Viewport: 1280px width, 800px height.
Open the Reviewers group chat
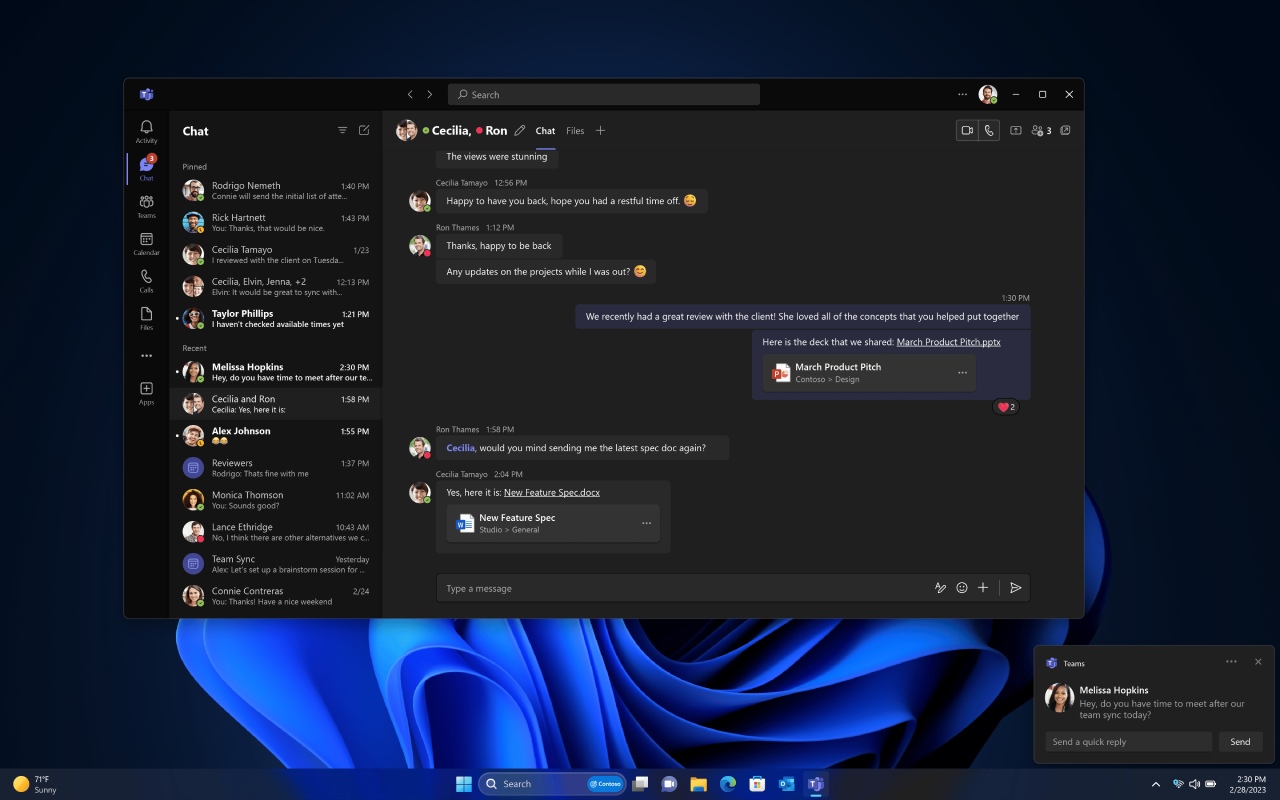click(x=275, y=468)
